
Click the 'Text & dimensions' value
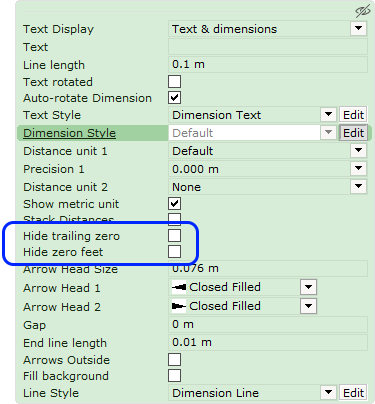(224, 29)
